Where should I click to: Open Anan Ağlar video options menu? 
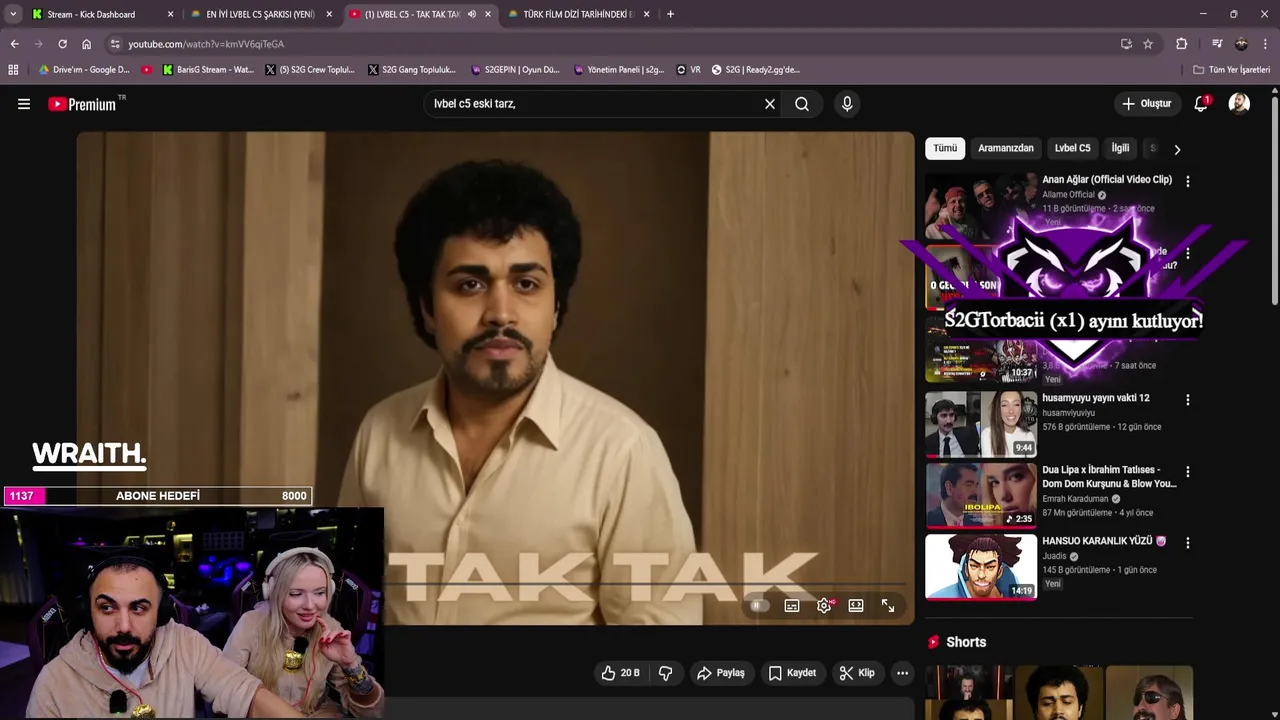pyautogui.click(x=1187, y=181)
